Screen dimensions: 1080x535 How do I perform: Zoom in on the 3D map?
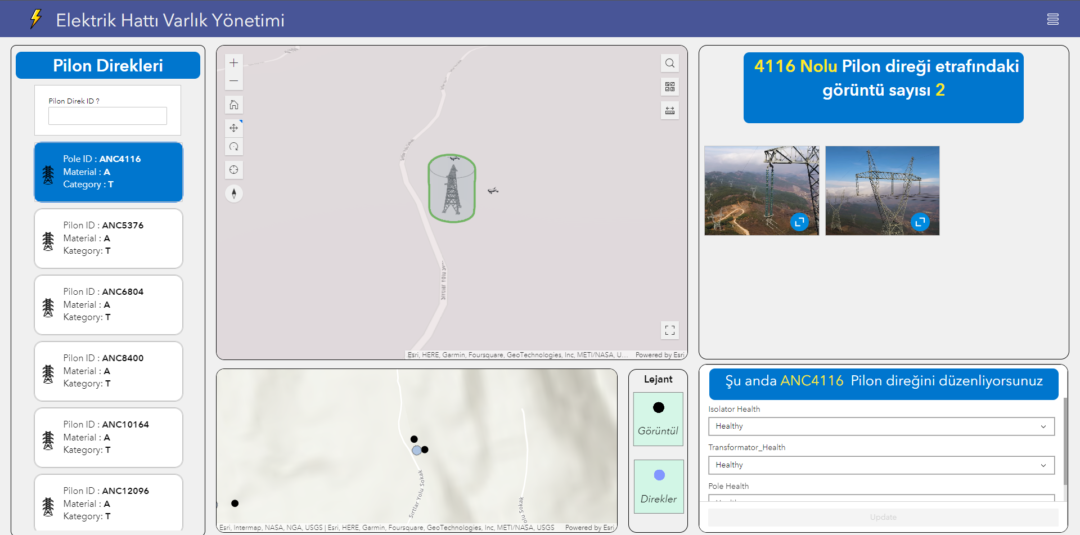click(x=233, y=63)
